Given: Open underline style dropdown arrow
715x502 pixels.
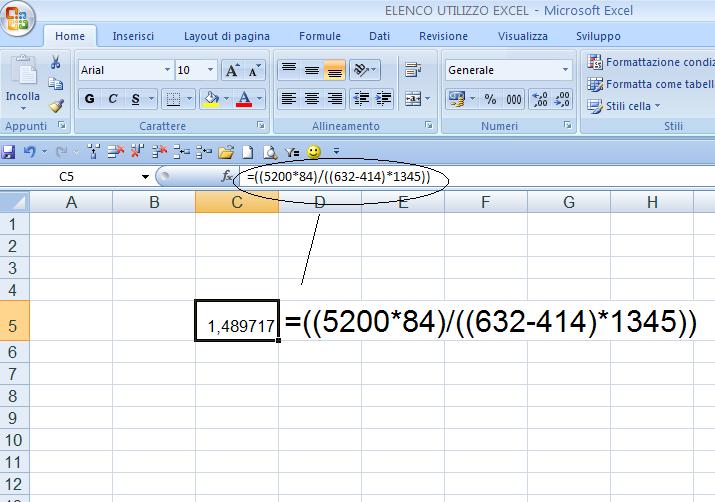Looking at the screenshot, I should pyautogui.click(x=151, y=99).
